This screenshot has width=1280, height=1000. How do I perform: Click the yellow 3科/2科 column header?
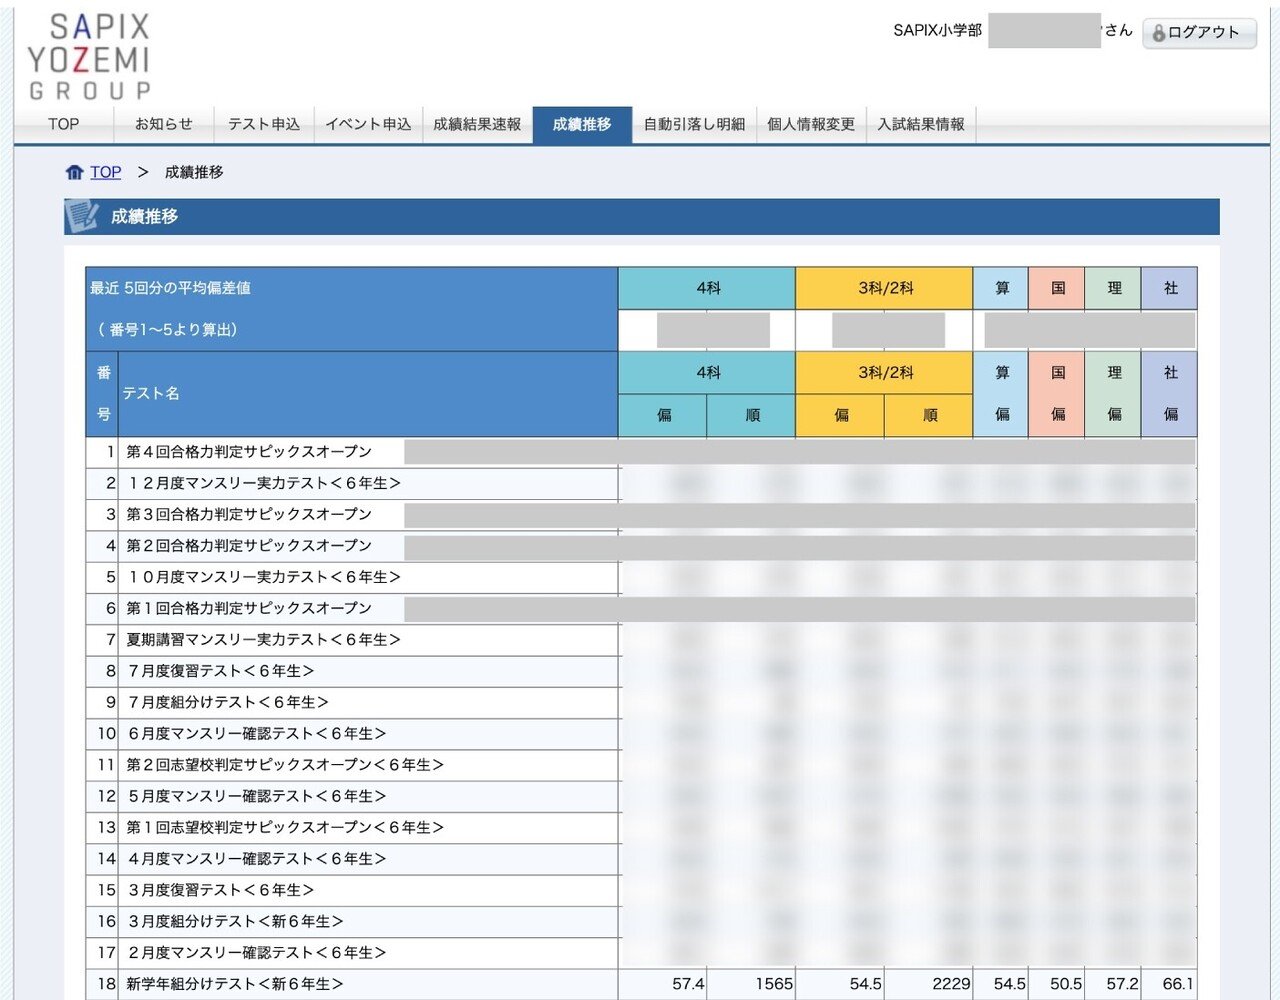(884, 288)
